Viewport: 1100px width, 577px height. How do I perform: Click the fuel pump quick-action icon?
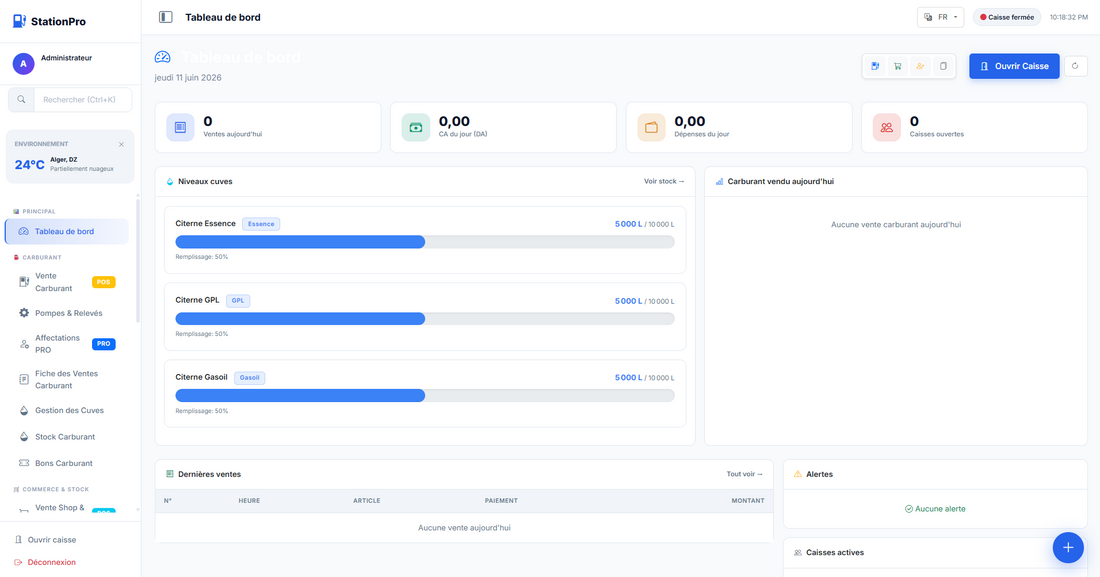(x=875, y=66)
